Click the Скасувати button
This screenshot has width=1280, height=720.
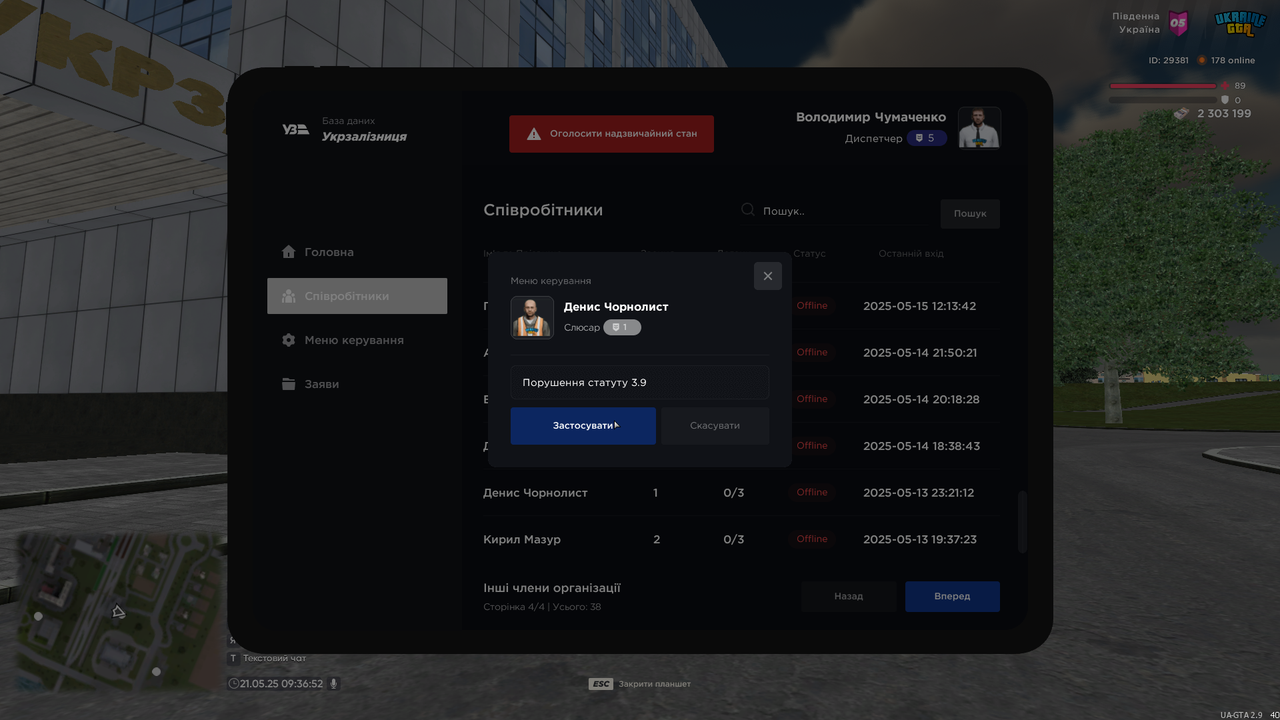[x=715, y=426]
